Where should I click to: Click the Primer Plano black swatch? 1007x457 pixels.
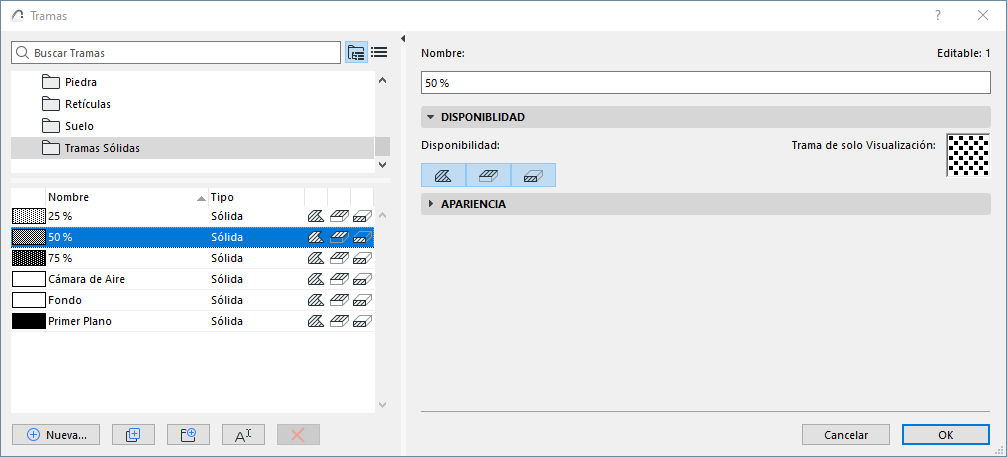click(29, 321)
